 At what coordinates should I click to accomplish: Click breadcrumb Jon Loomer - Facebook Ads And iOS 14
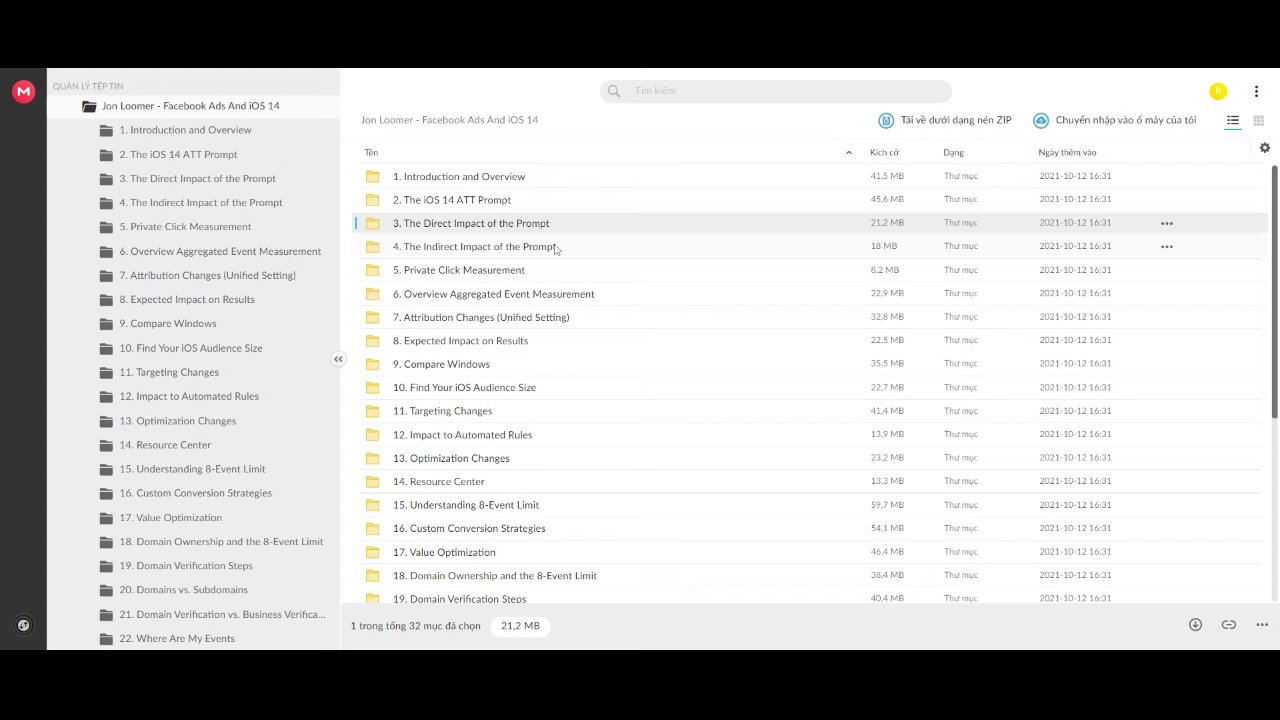(450, 120)
